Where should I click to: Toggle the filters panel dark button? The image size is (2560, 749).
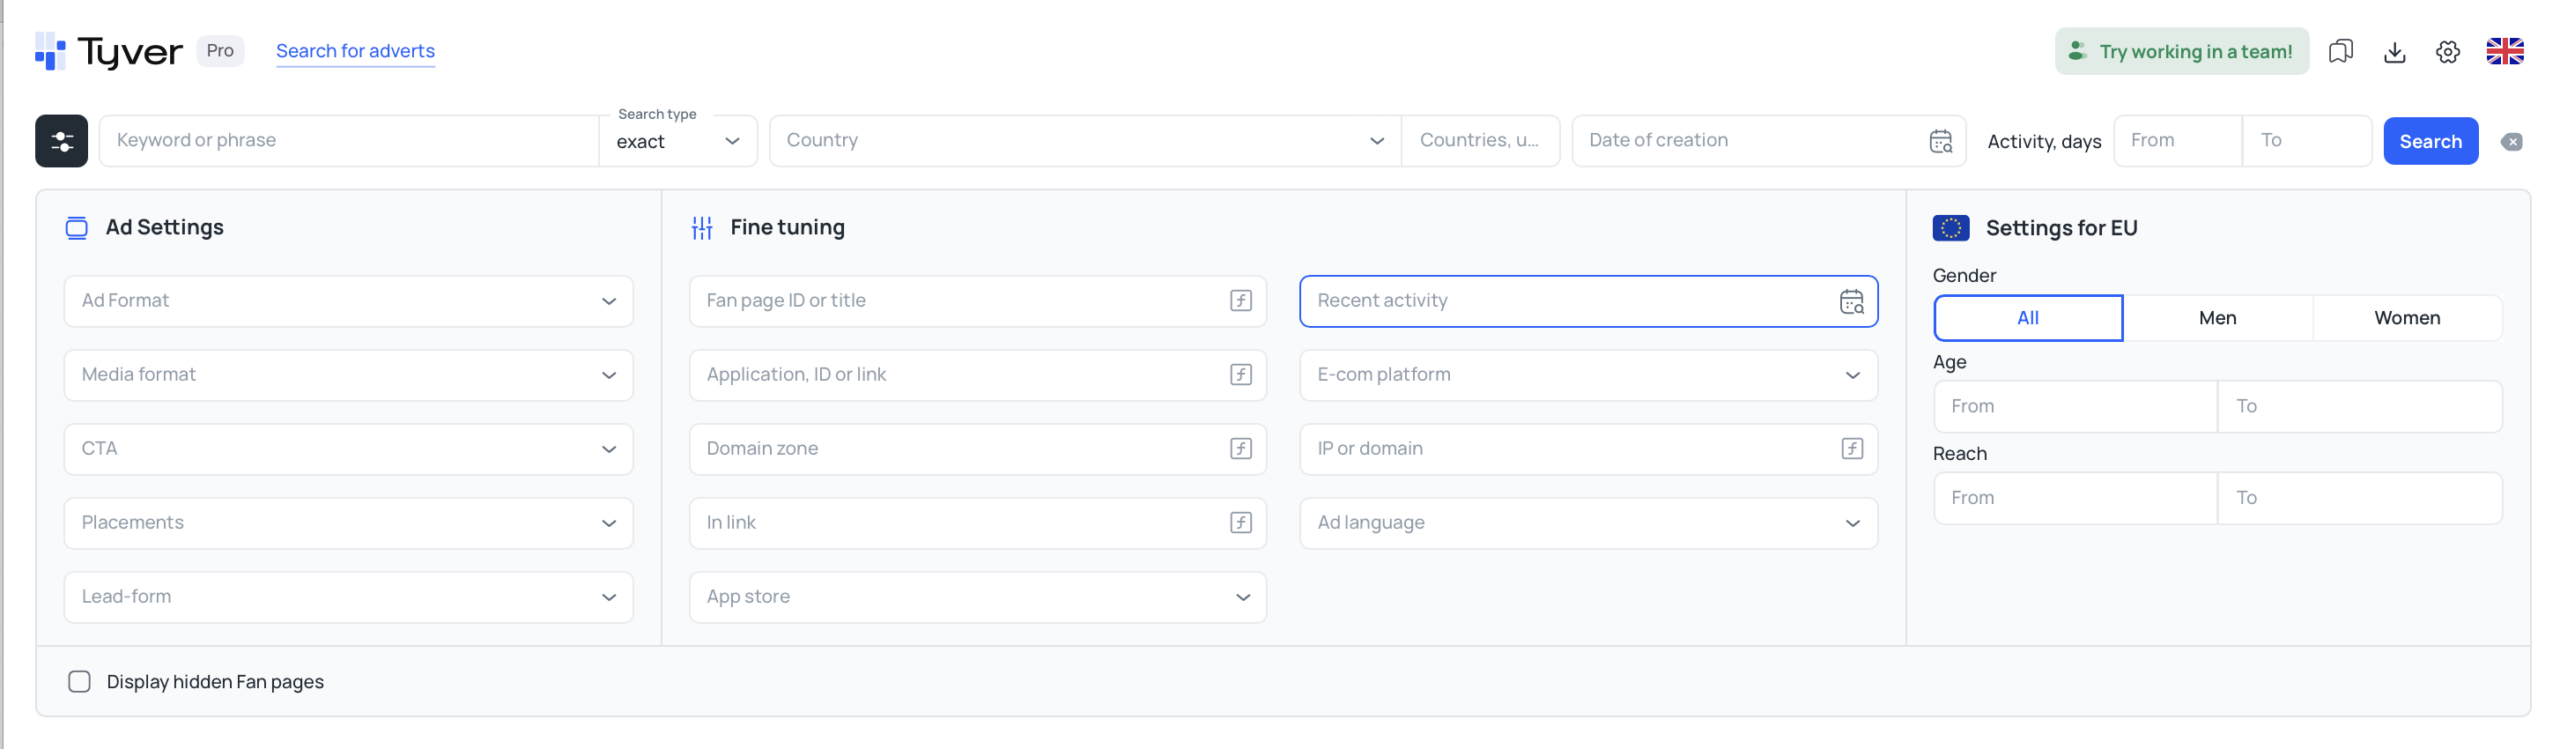[62, 141]
